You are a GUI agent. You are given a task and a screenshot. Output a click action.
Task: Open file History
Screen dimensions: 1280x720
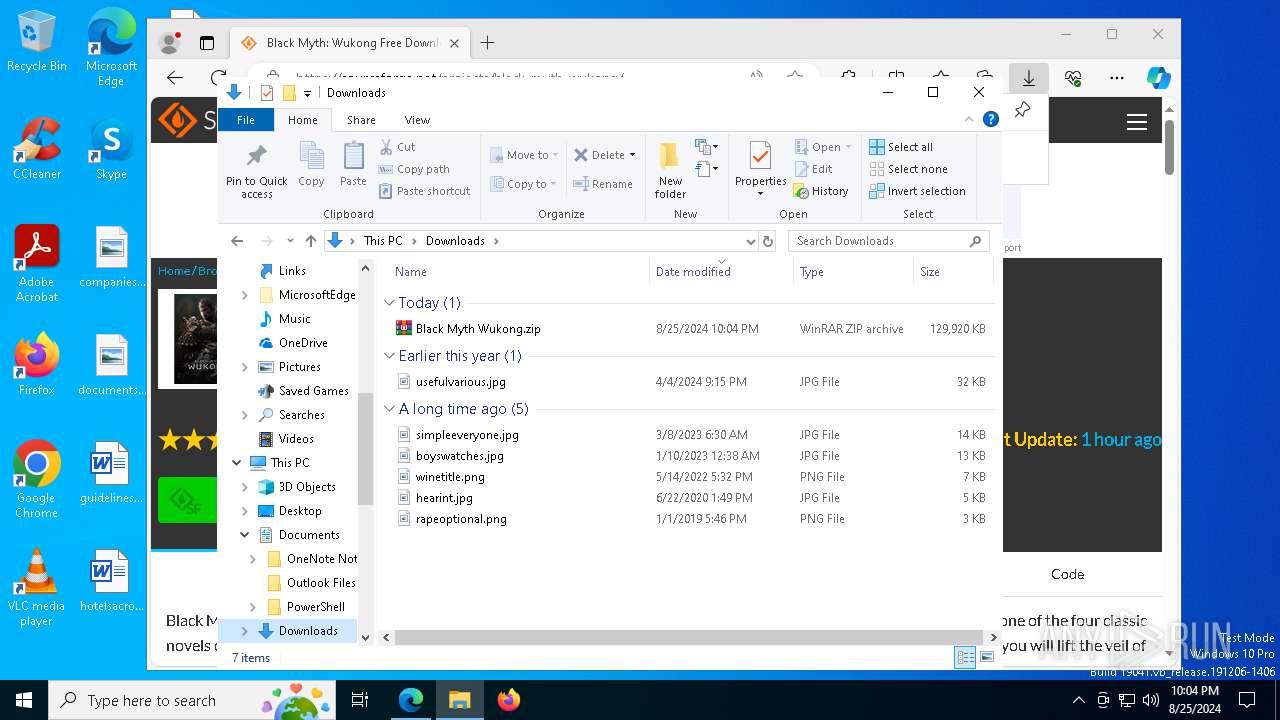(821, 191)
